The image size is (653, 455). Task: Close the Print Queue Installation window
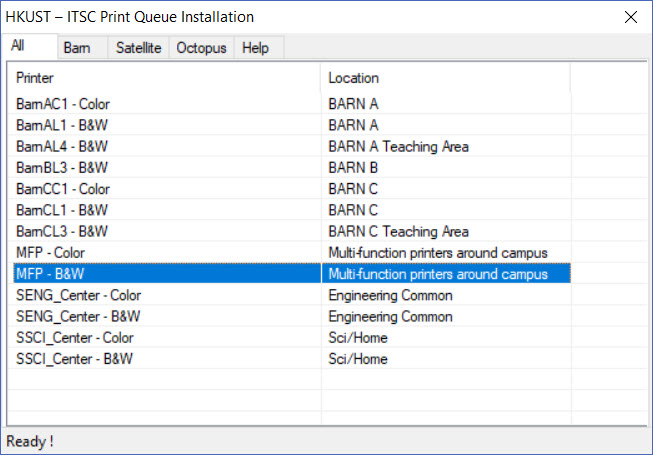pyautogui.click(x=630, y=17)
